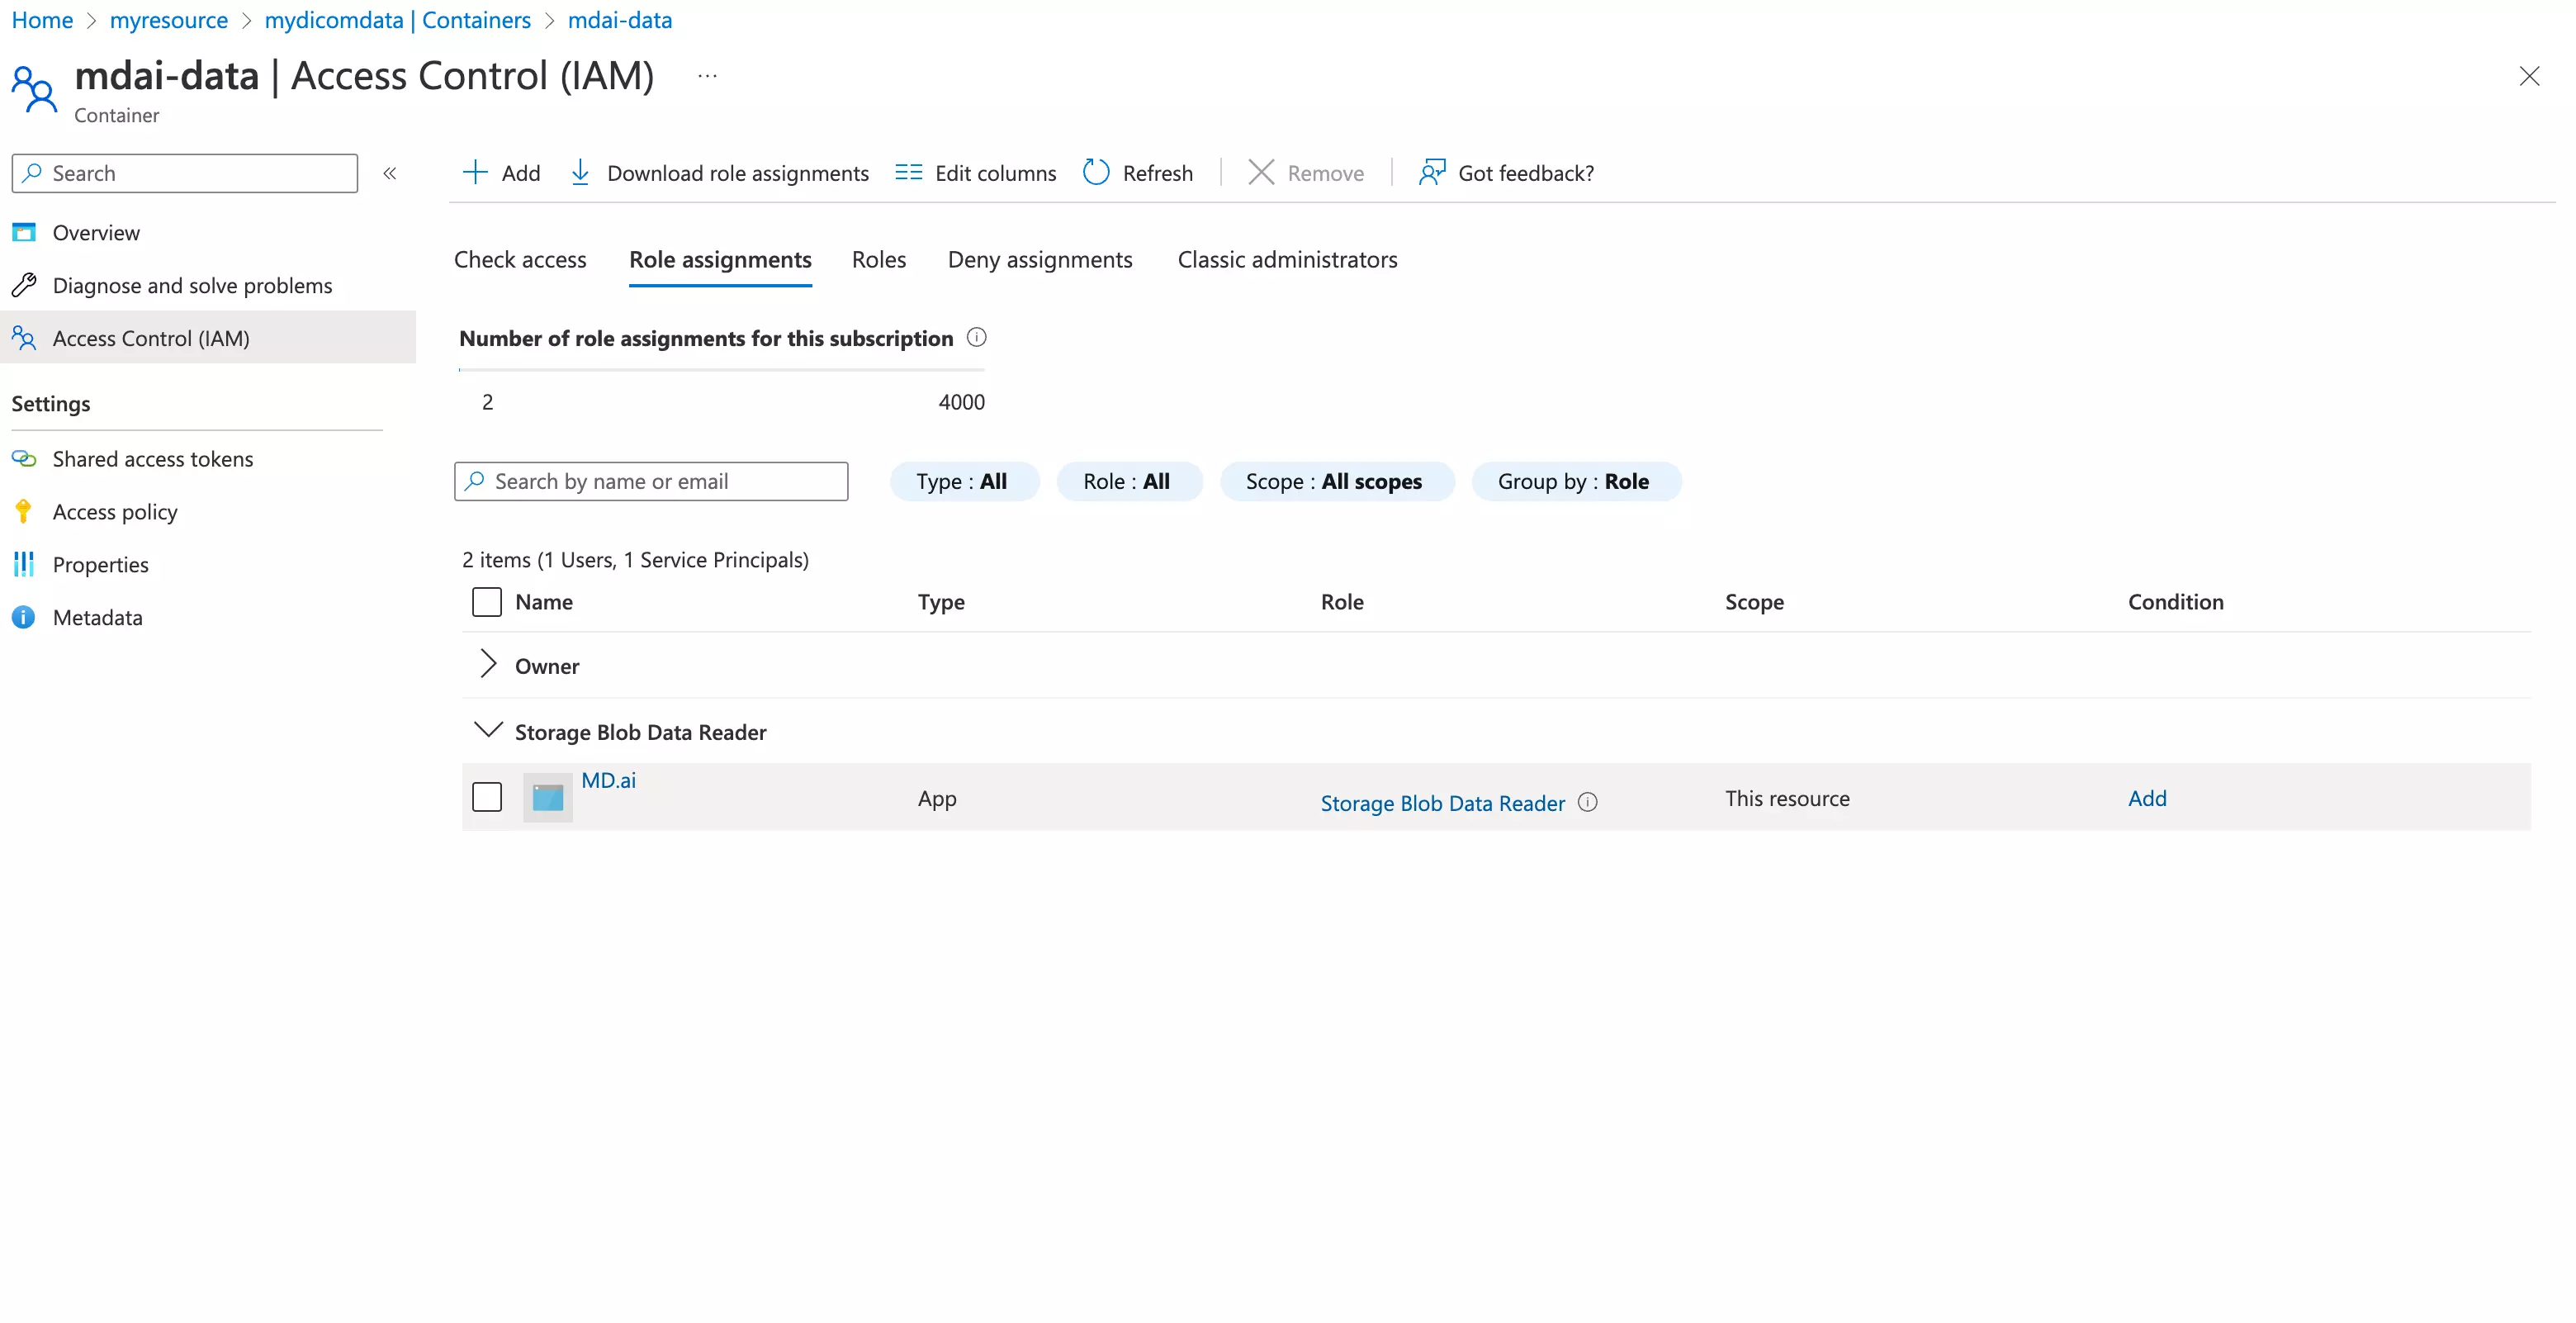
Task: Select Access policy via its key icon
Action: (x=24, y=511)
